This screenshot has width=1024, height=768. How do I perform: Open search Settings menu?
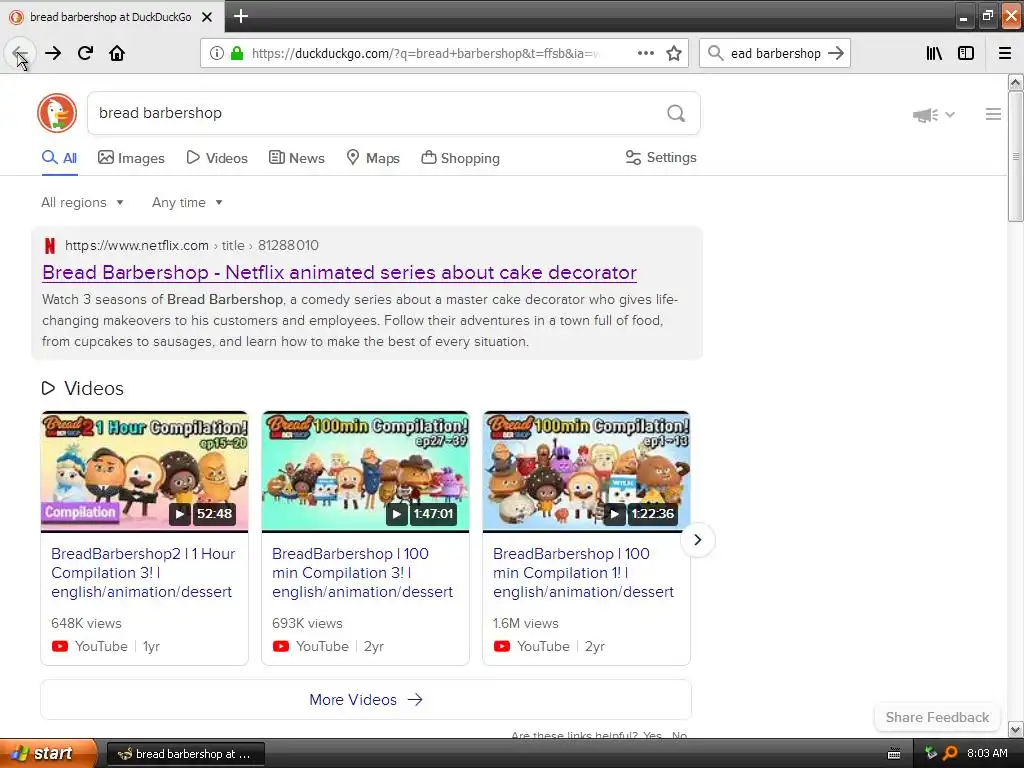tap(661, 157)
